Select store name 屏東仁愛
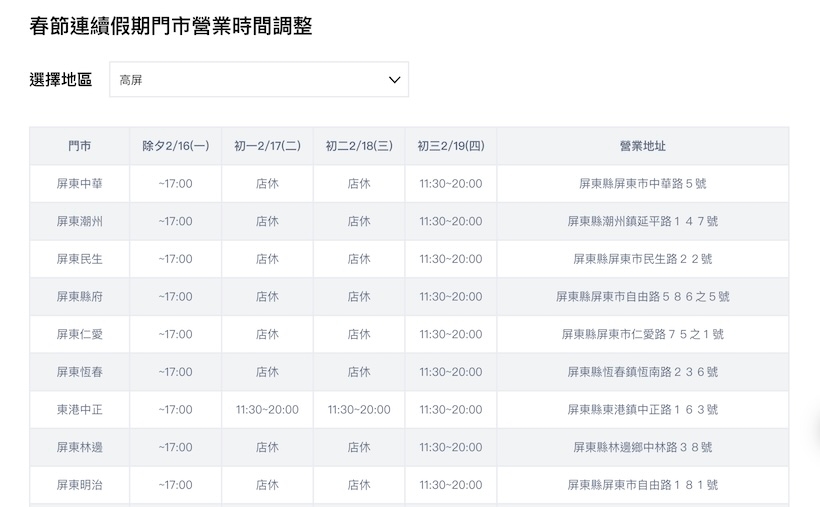 79,334
